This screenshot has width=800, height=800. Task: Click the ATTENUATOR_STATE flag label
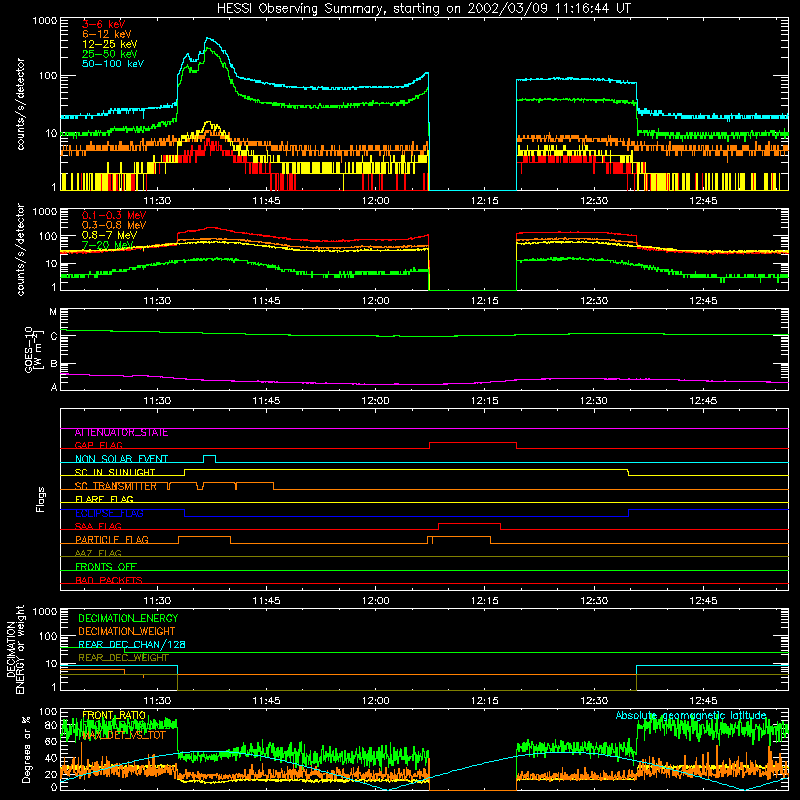pos(121,433)
